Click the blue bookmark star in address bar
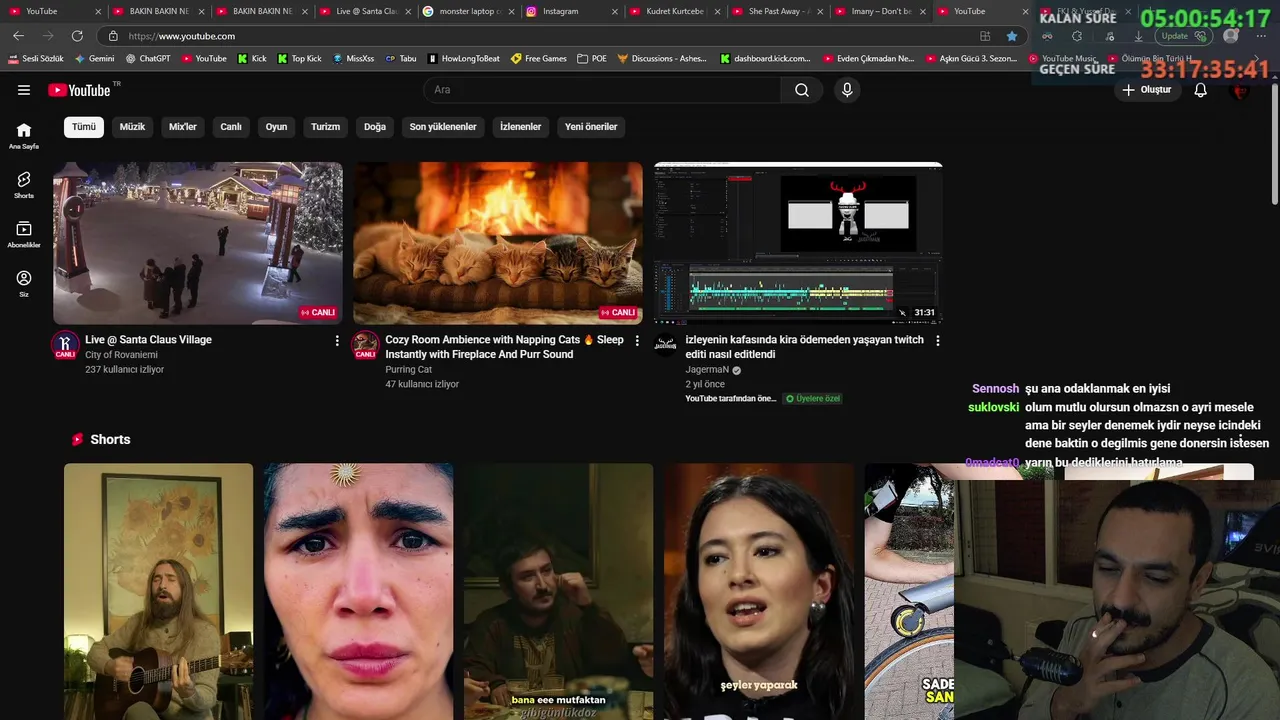This screenshot has height=720, width=1280. (x=1012, y=36)
